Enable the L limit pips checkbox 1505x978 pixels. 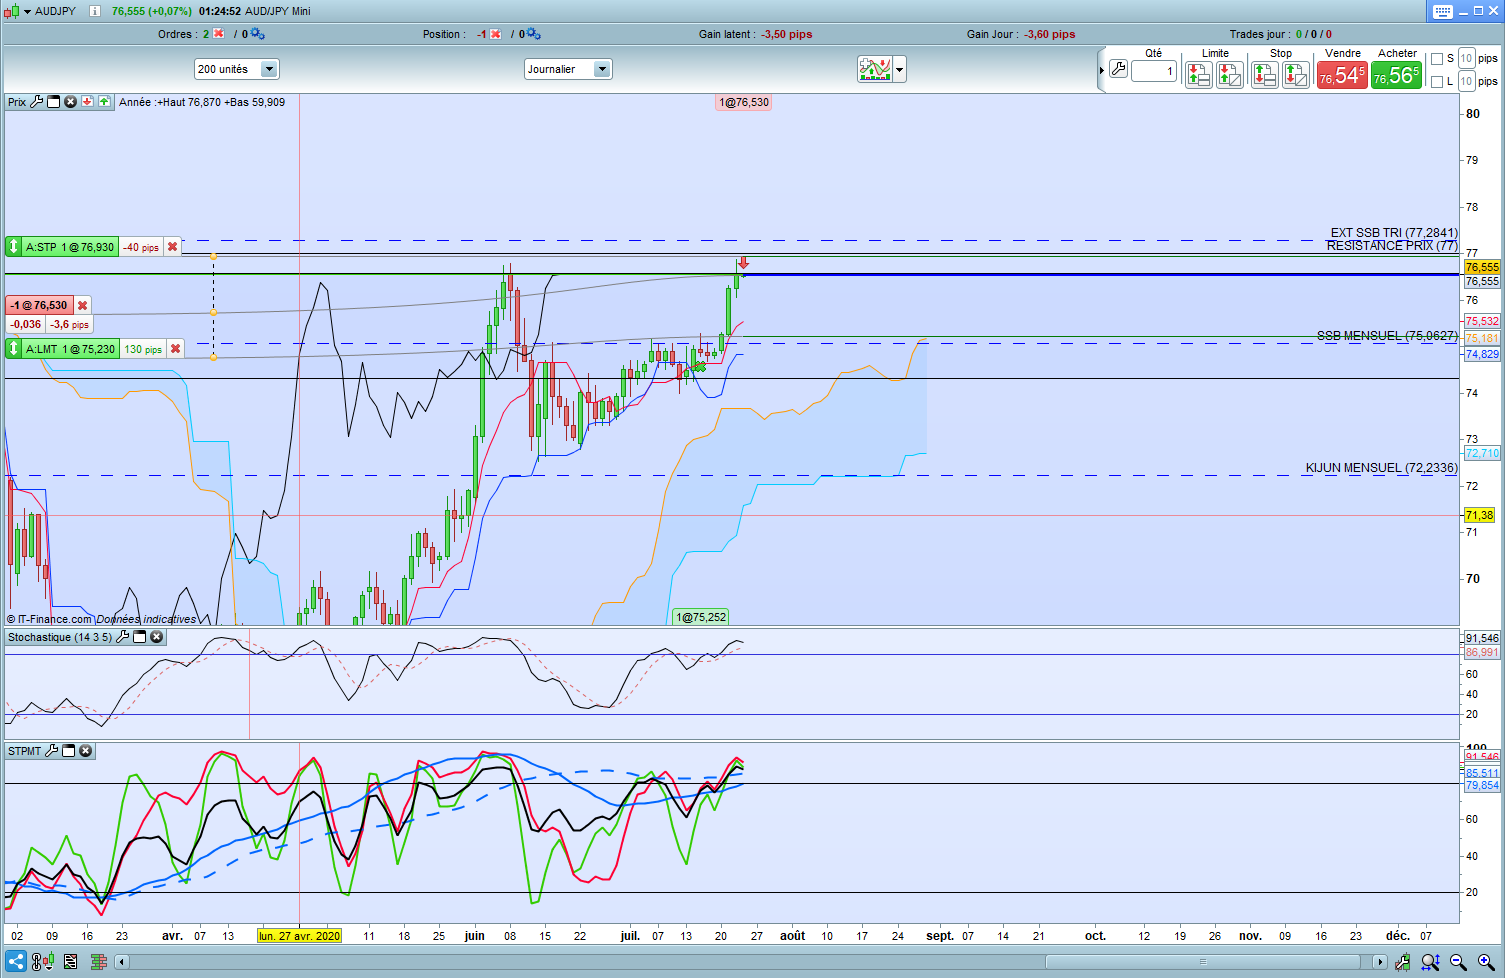click(x=1437, y=82)
